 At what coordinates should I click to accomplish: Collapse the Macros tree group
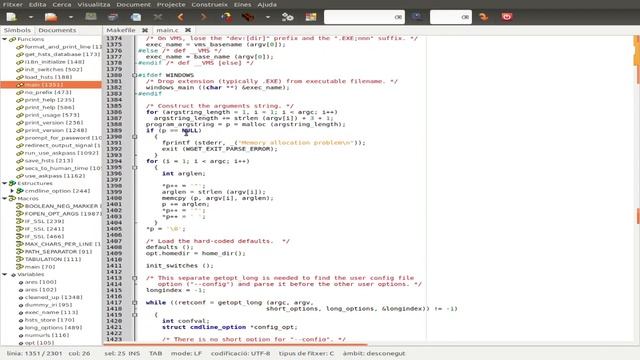[4, 198]
